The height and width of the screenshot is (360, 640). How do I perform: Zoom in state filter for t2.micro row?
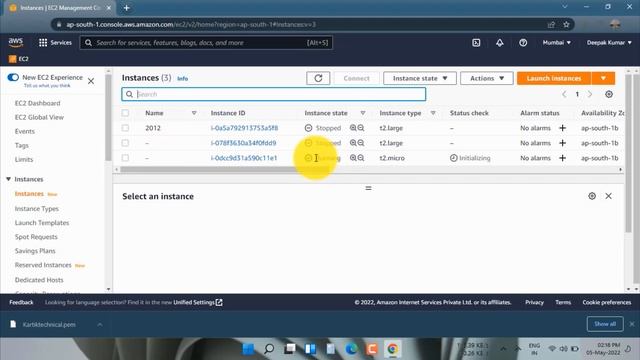(x=353, y=158)
